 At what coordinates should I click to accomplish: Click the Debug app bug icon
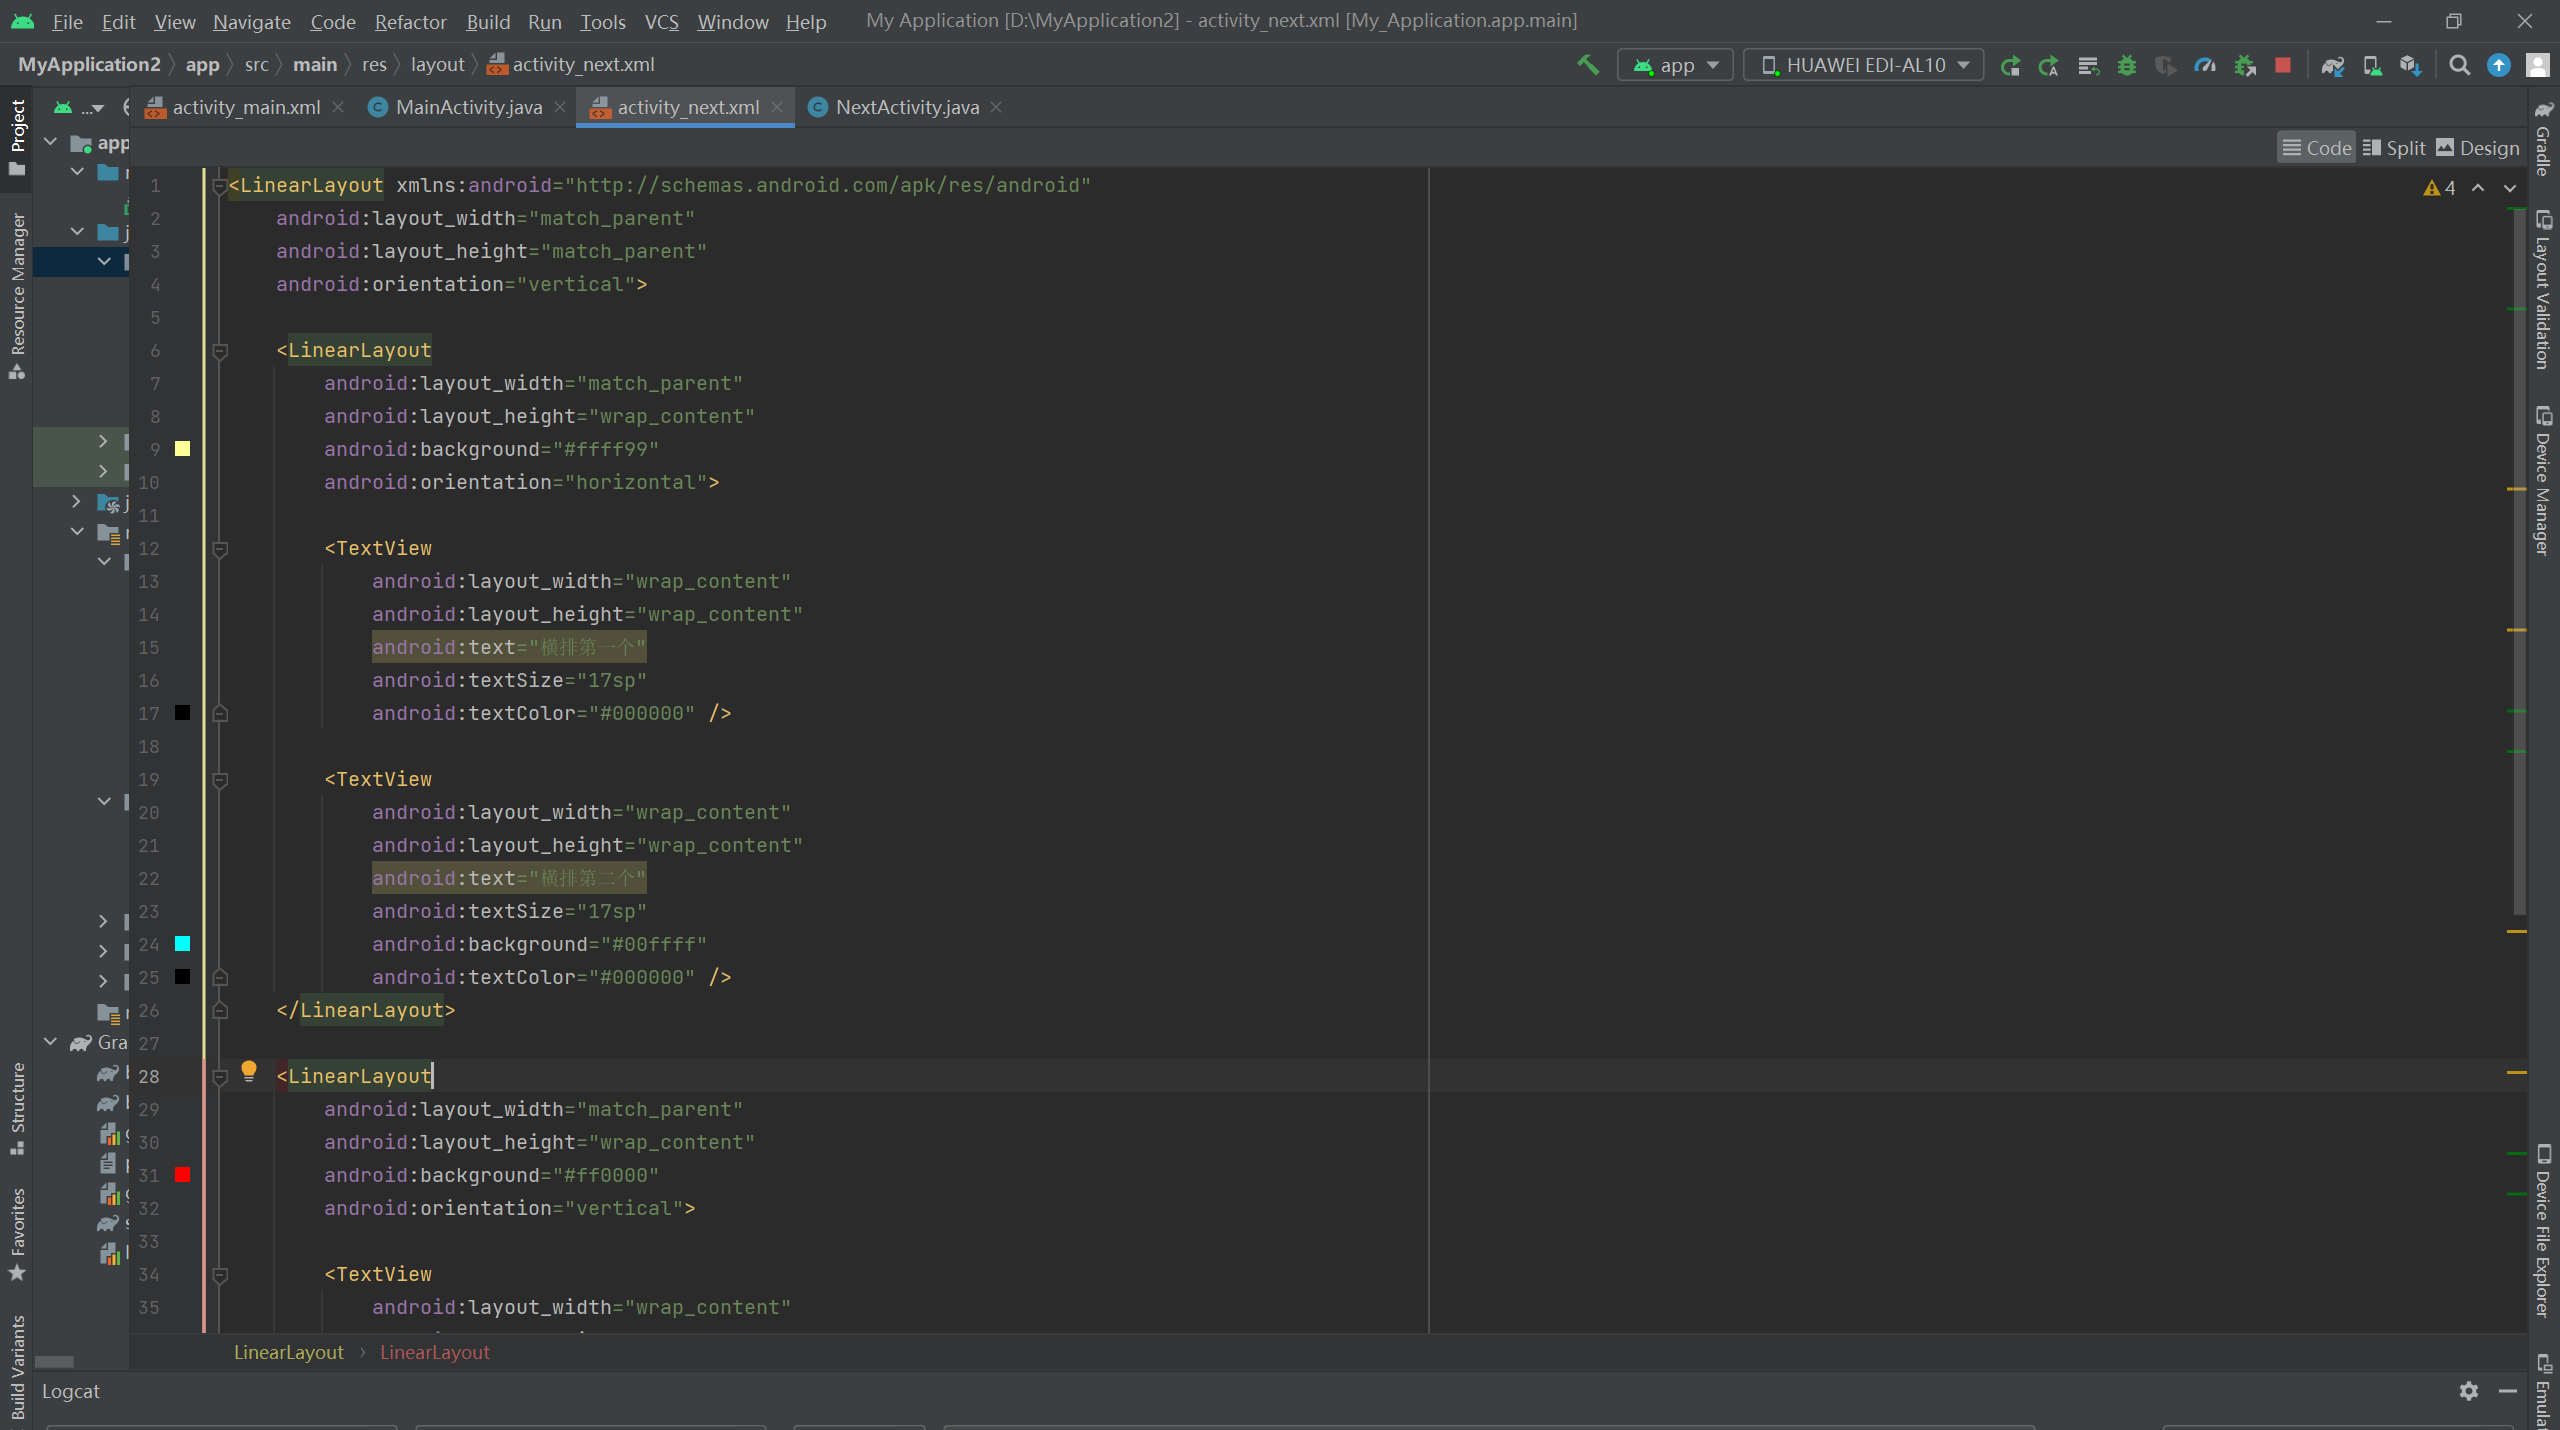(2127, 65)
